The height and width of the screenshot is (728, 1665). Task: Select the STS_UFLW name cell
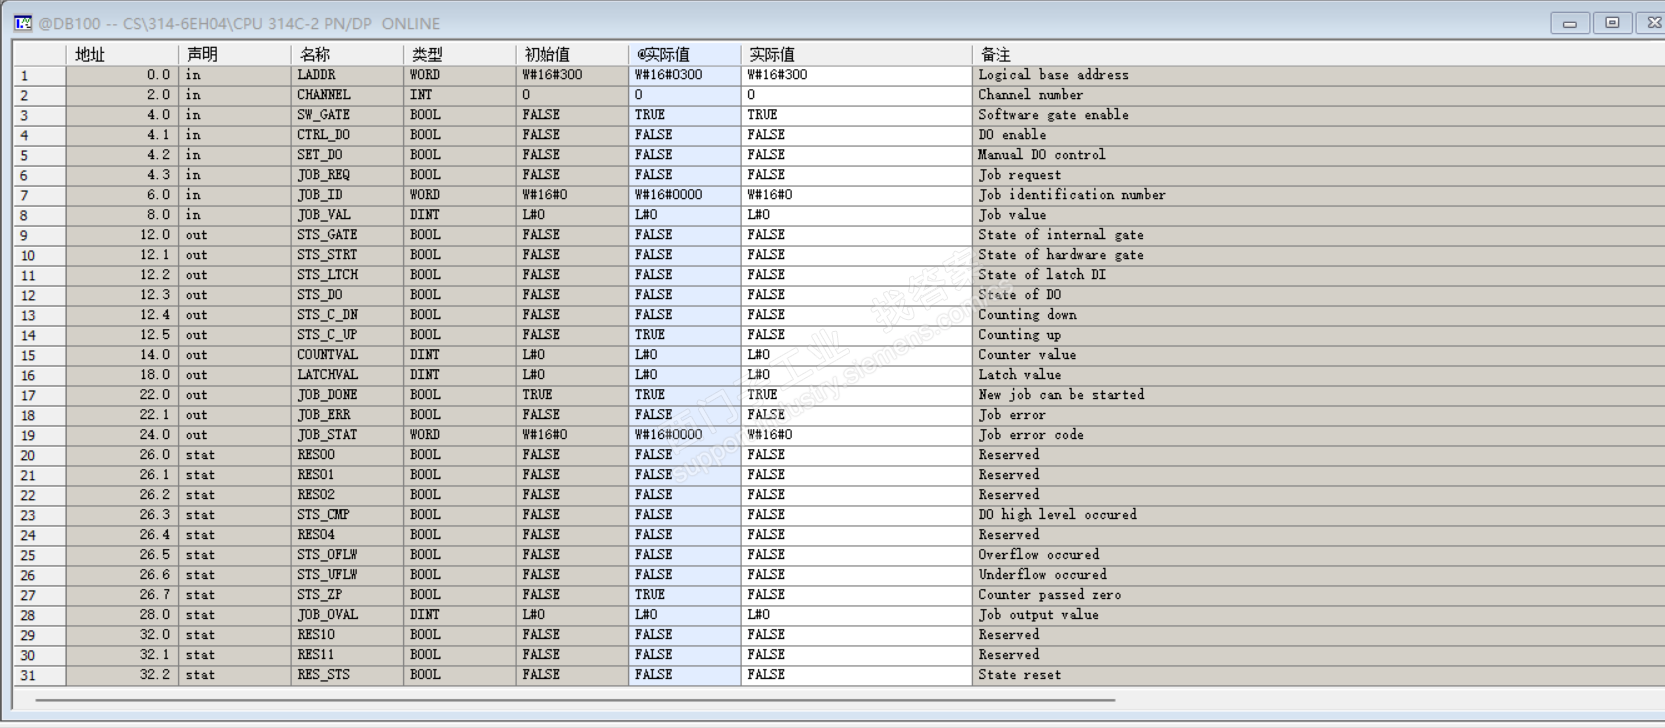click(347, 575)
